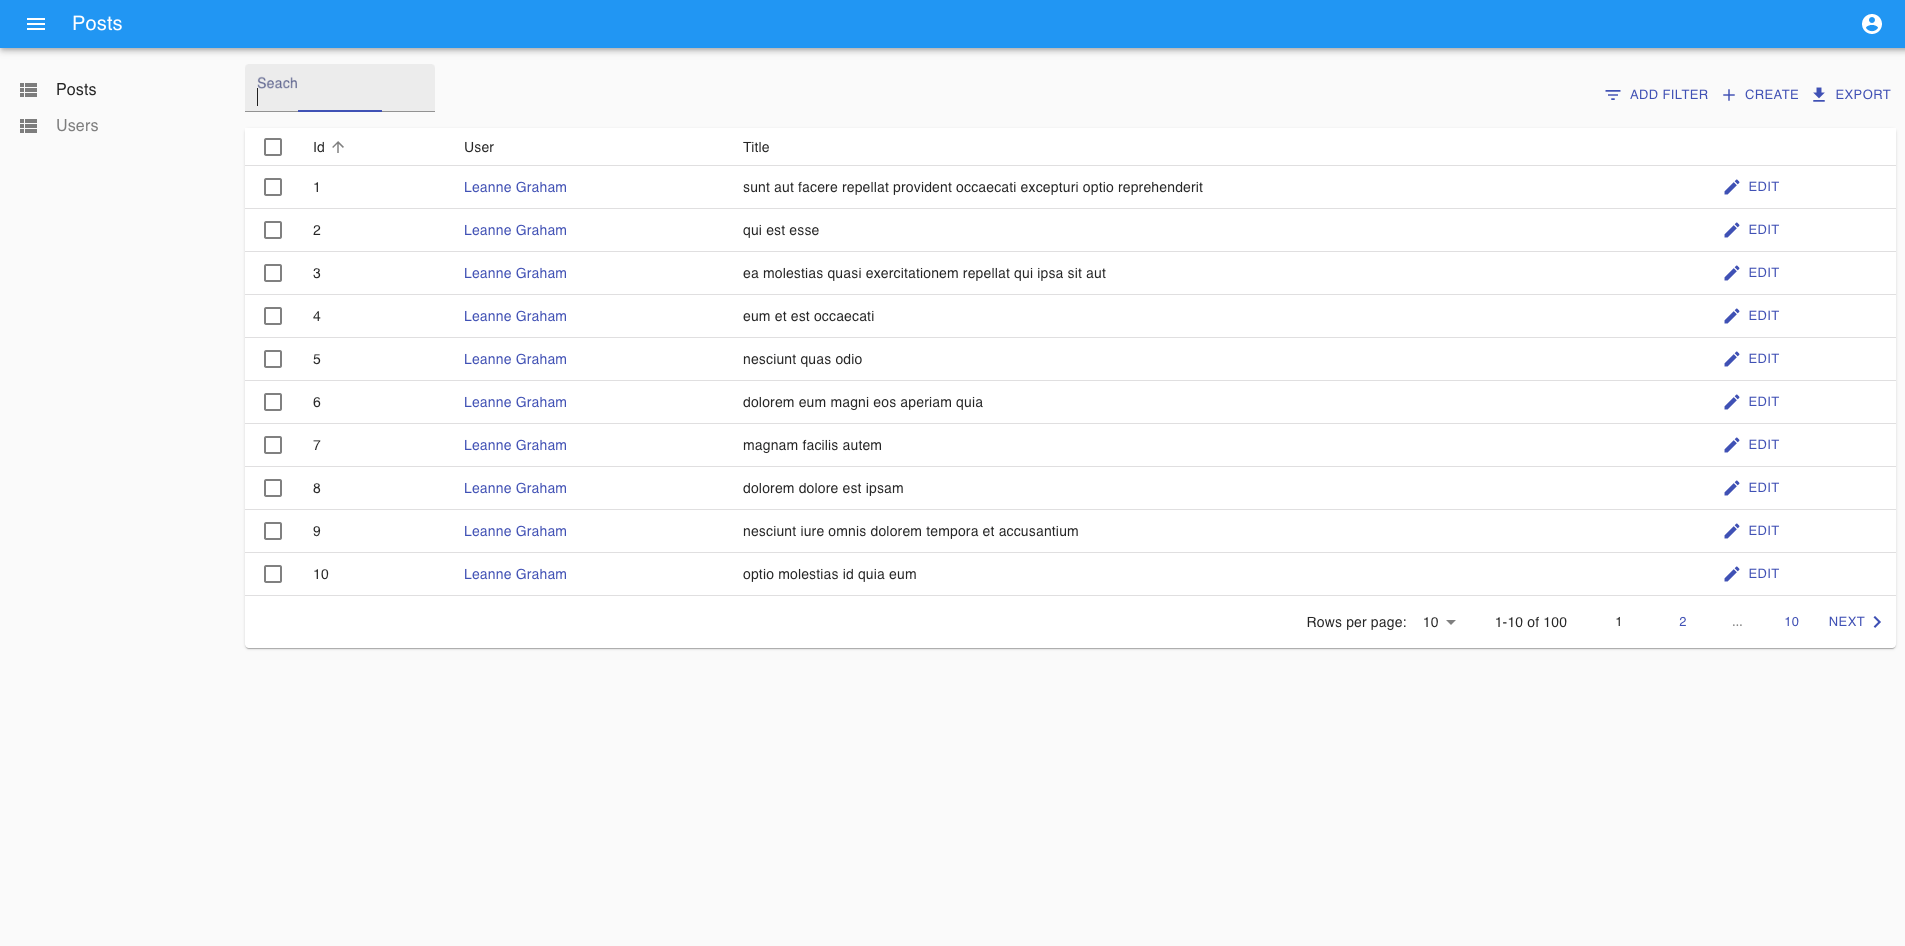The height and width of the screenshot is (946, 1905).
Task: Go to page 10 in pagination
Action: (1791, 622)
